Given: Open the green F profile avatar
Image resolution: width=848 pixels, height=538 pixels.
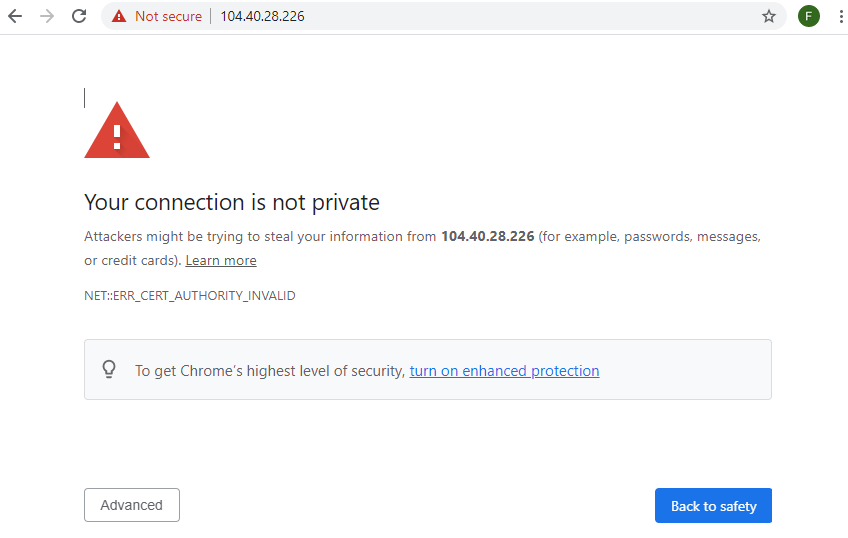Looking at the screenshot, I should [809, 16].
